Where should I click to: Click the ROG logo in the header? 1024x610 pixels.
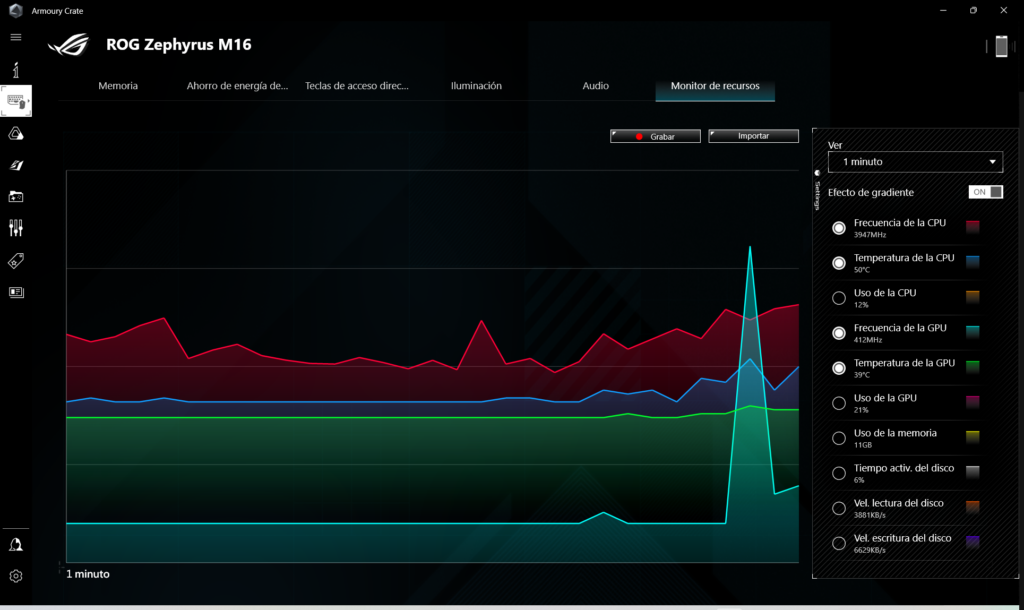pyautogui.click(x=69, y=44)
